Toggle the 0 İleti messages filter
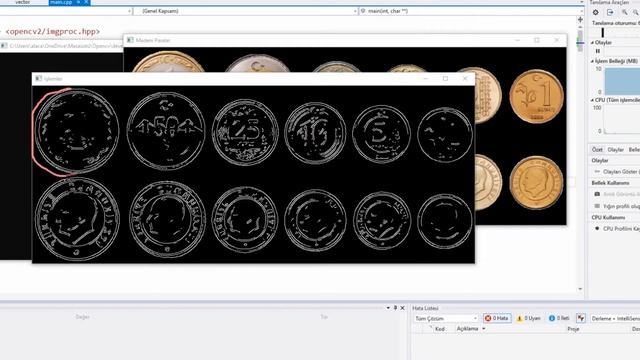 (559, 318)
